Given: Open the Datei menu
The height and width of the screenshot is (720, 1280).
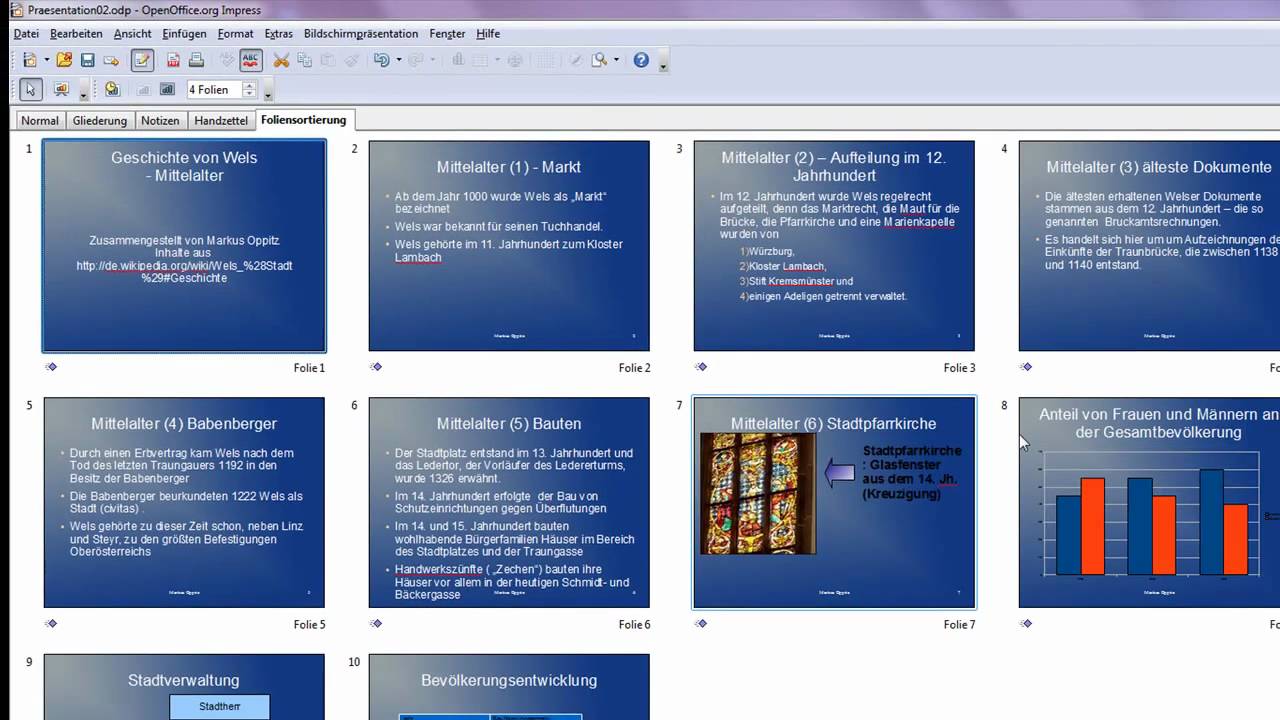Looking at the screenshot, I should [26, 33].
